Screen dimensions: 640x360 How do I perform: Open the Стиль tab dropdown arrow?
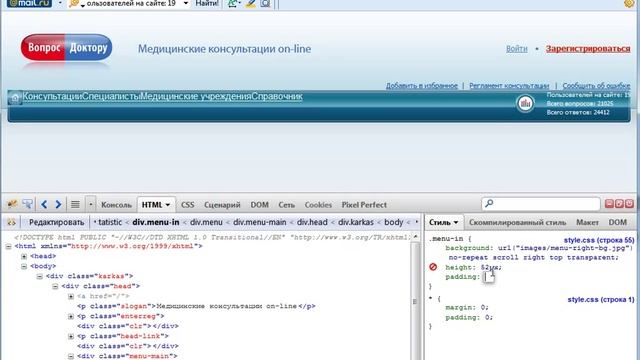456,223
